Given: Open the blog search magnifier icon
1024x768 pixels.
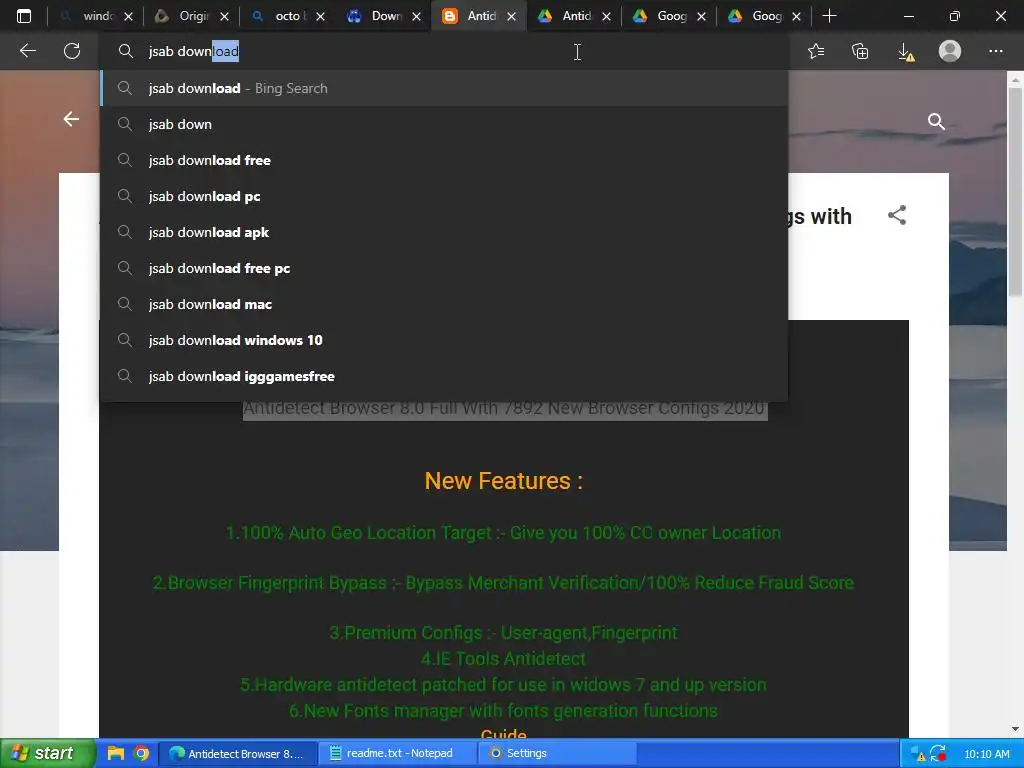Looking at the screenshot, I should click(x=936, y=121).
